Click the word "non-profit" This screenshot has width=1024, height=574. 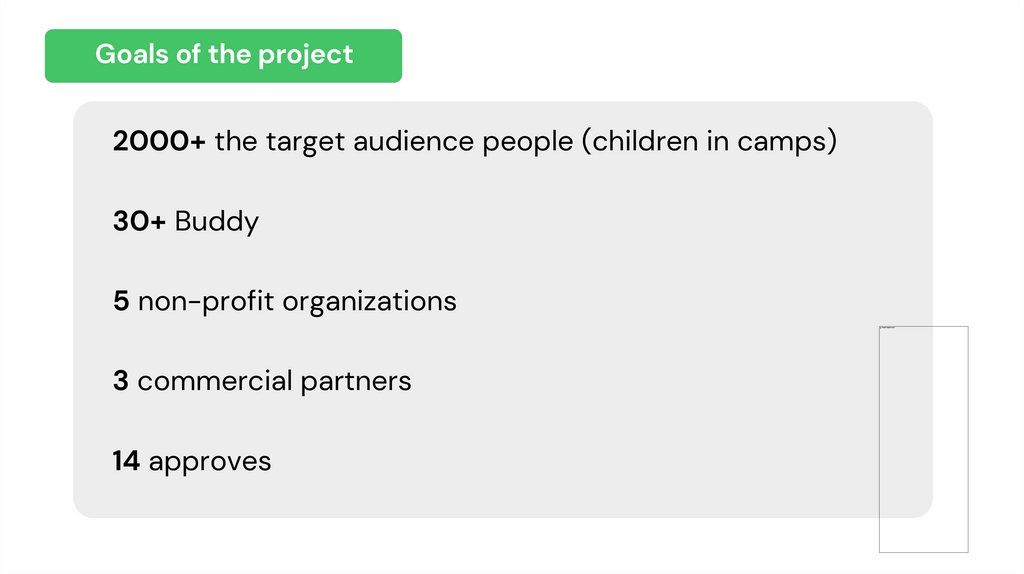205,301
